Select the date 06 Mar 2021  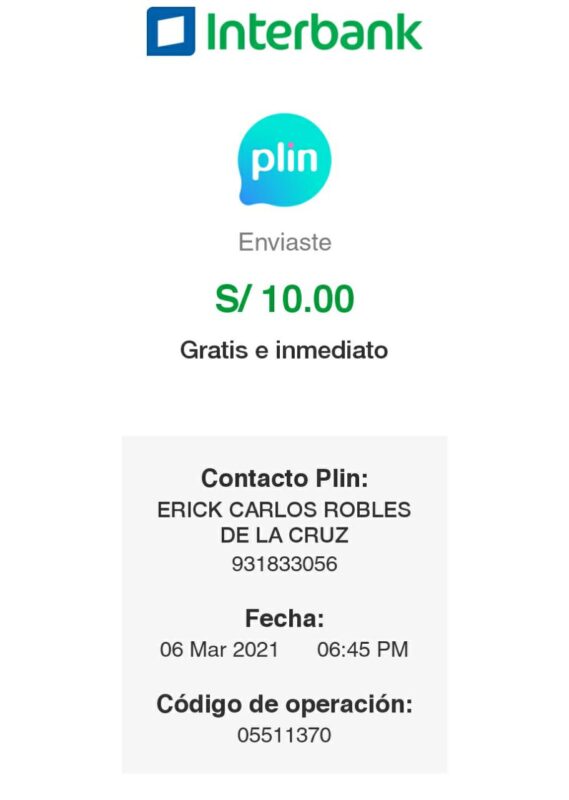(219, 649)
